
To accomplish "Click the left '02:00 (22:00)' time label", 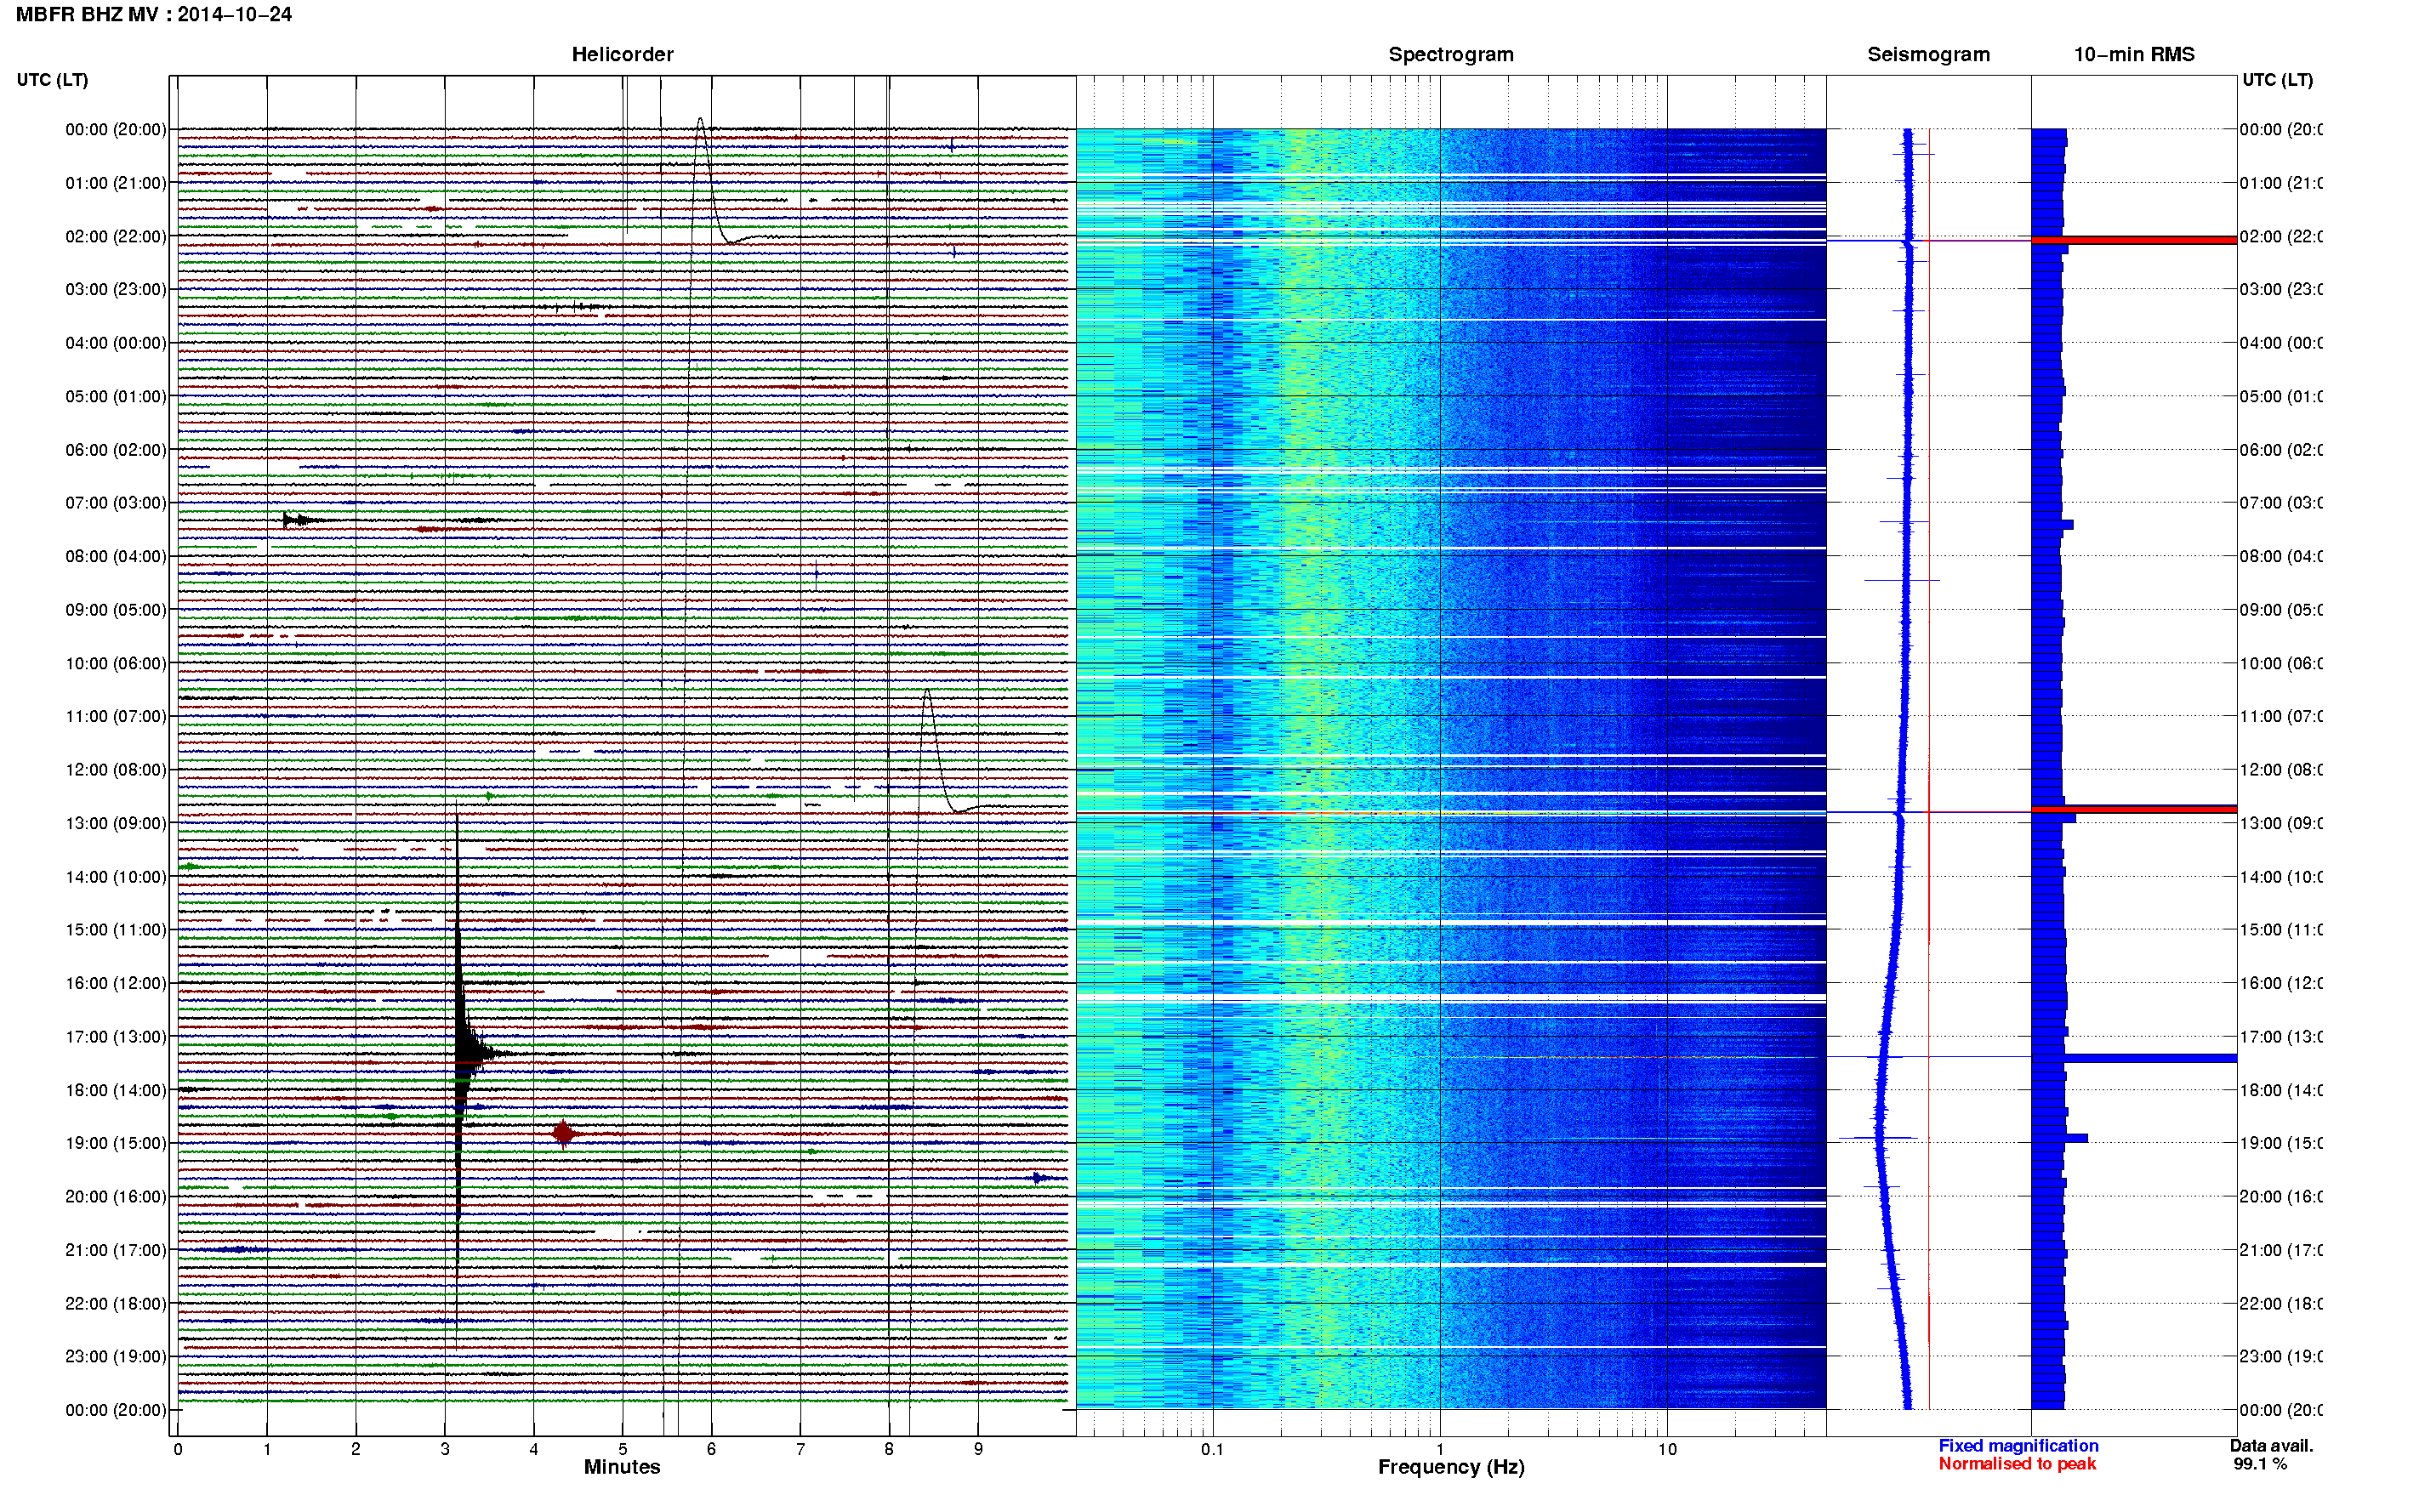I will (116, 236).
